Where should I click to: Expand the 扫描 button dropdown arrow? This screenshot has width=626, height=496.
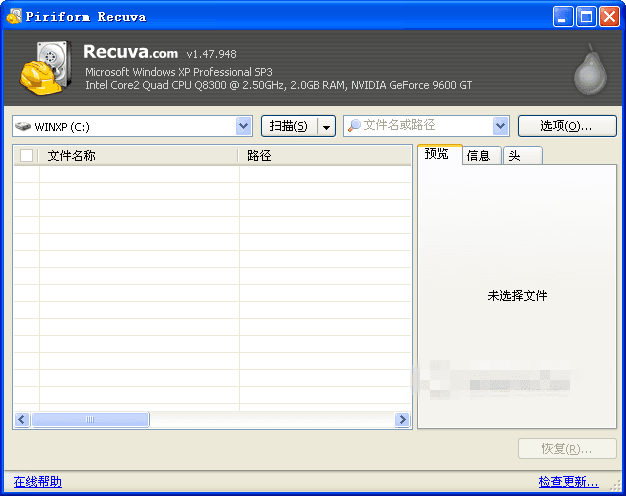[x=326, y=126]
